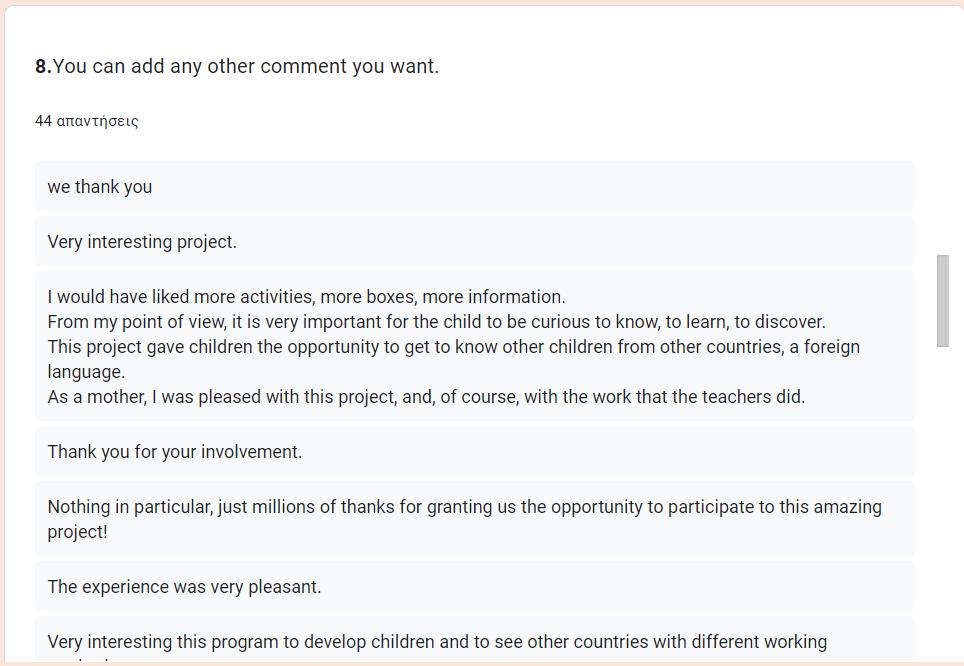Viewport: 964px width, 666px height.
Task: Click the response starting "Nothing in particular"
Action: click(464, 507)
